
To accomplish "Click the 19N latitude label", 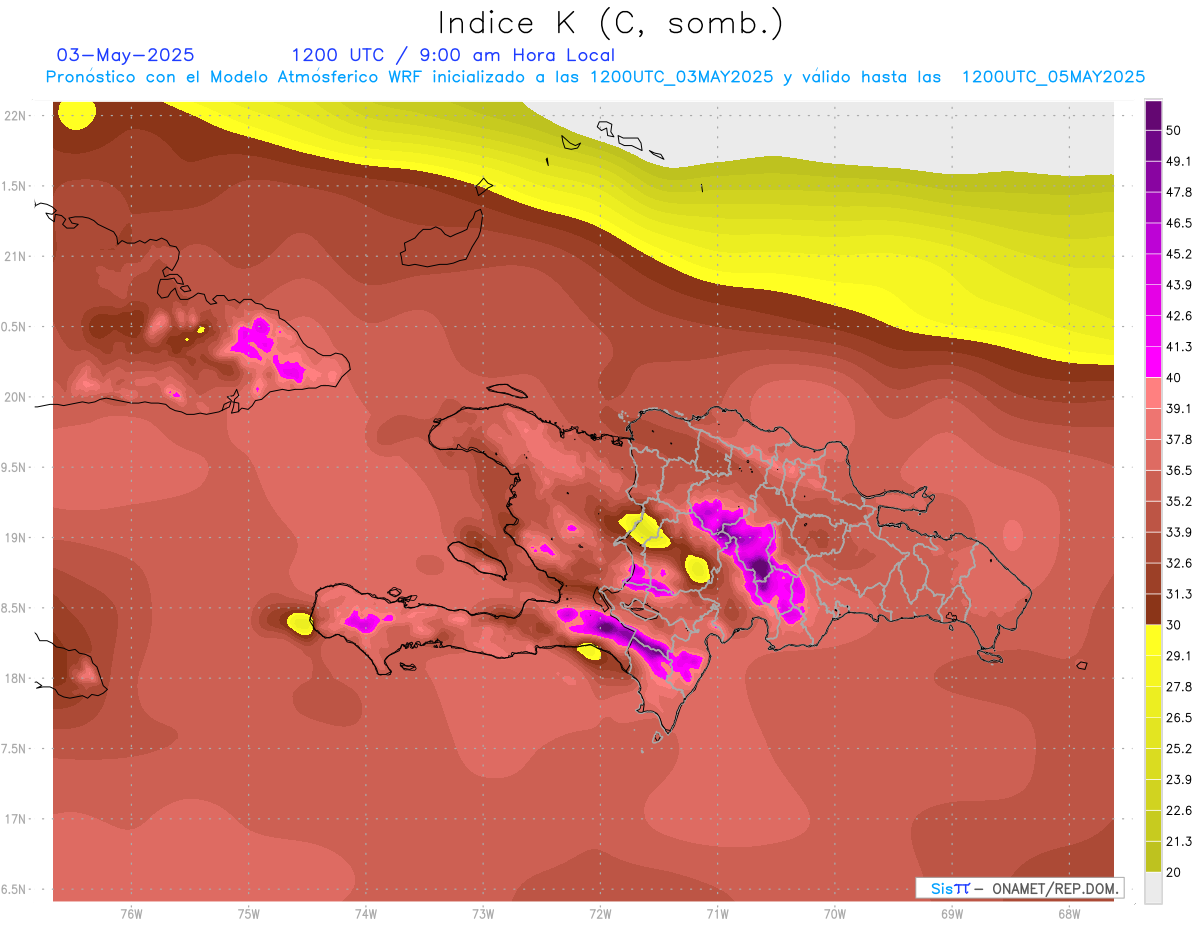I will [17, 537].
